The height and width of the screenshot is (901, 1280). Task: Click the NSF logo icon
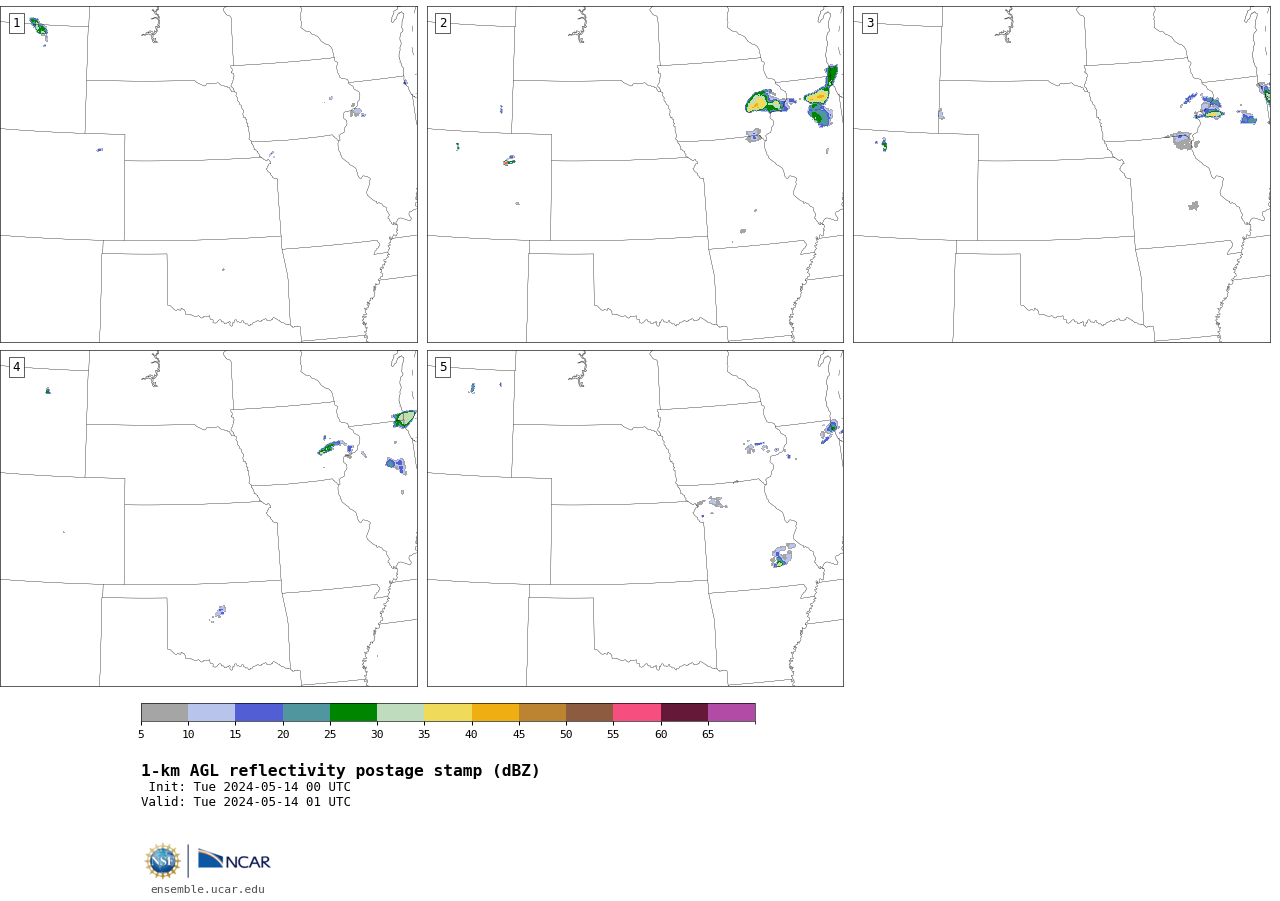click(x=163, y=860)
